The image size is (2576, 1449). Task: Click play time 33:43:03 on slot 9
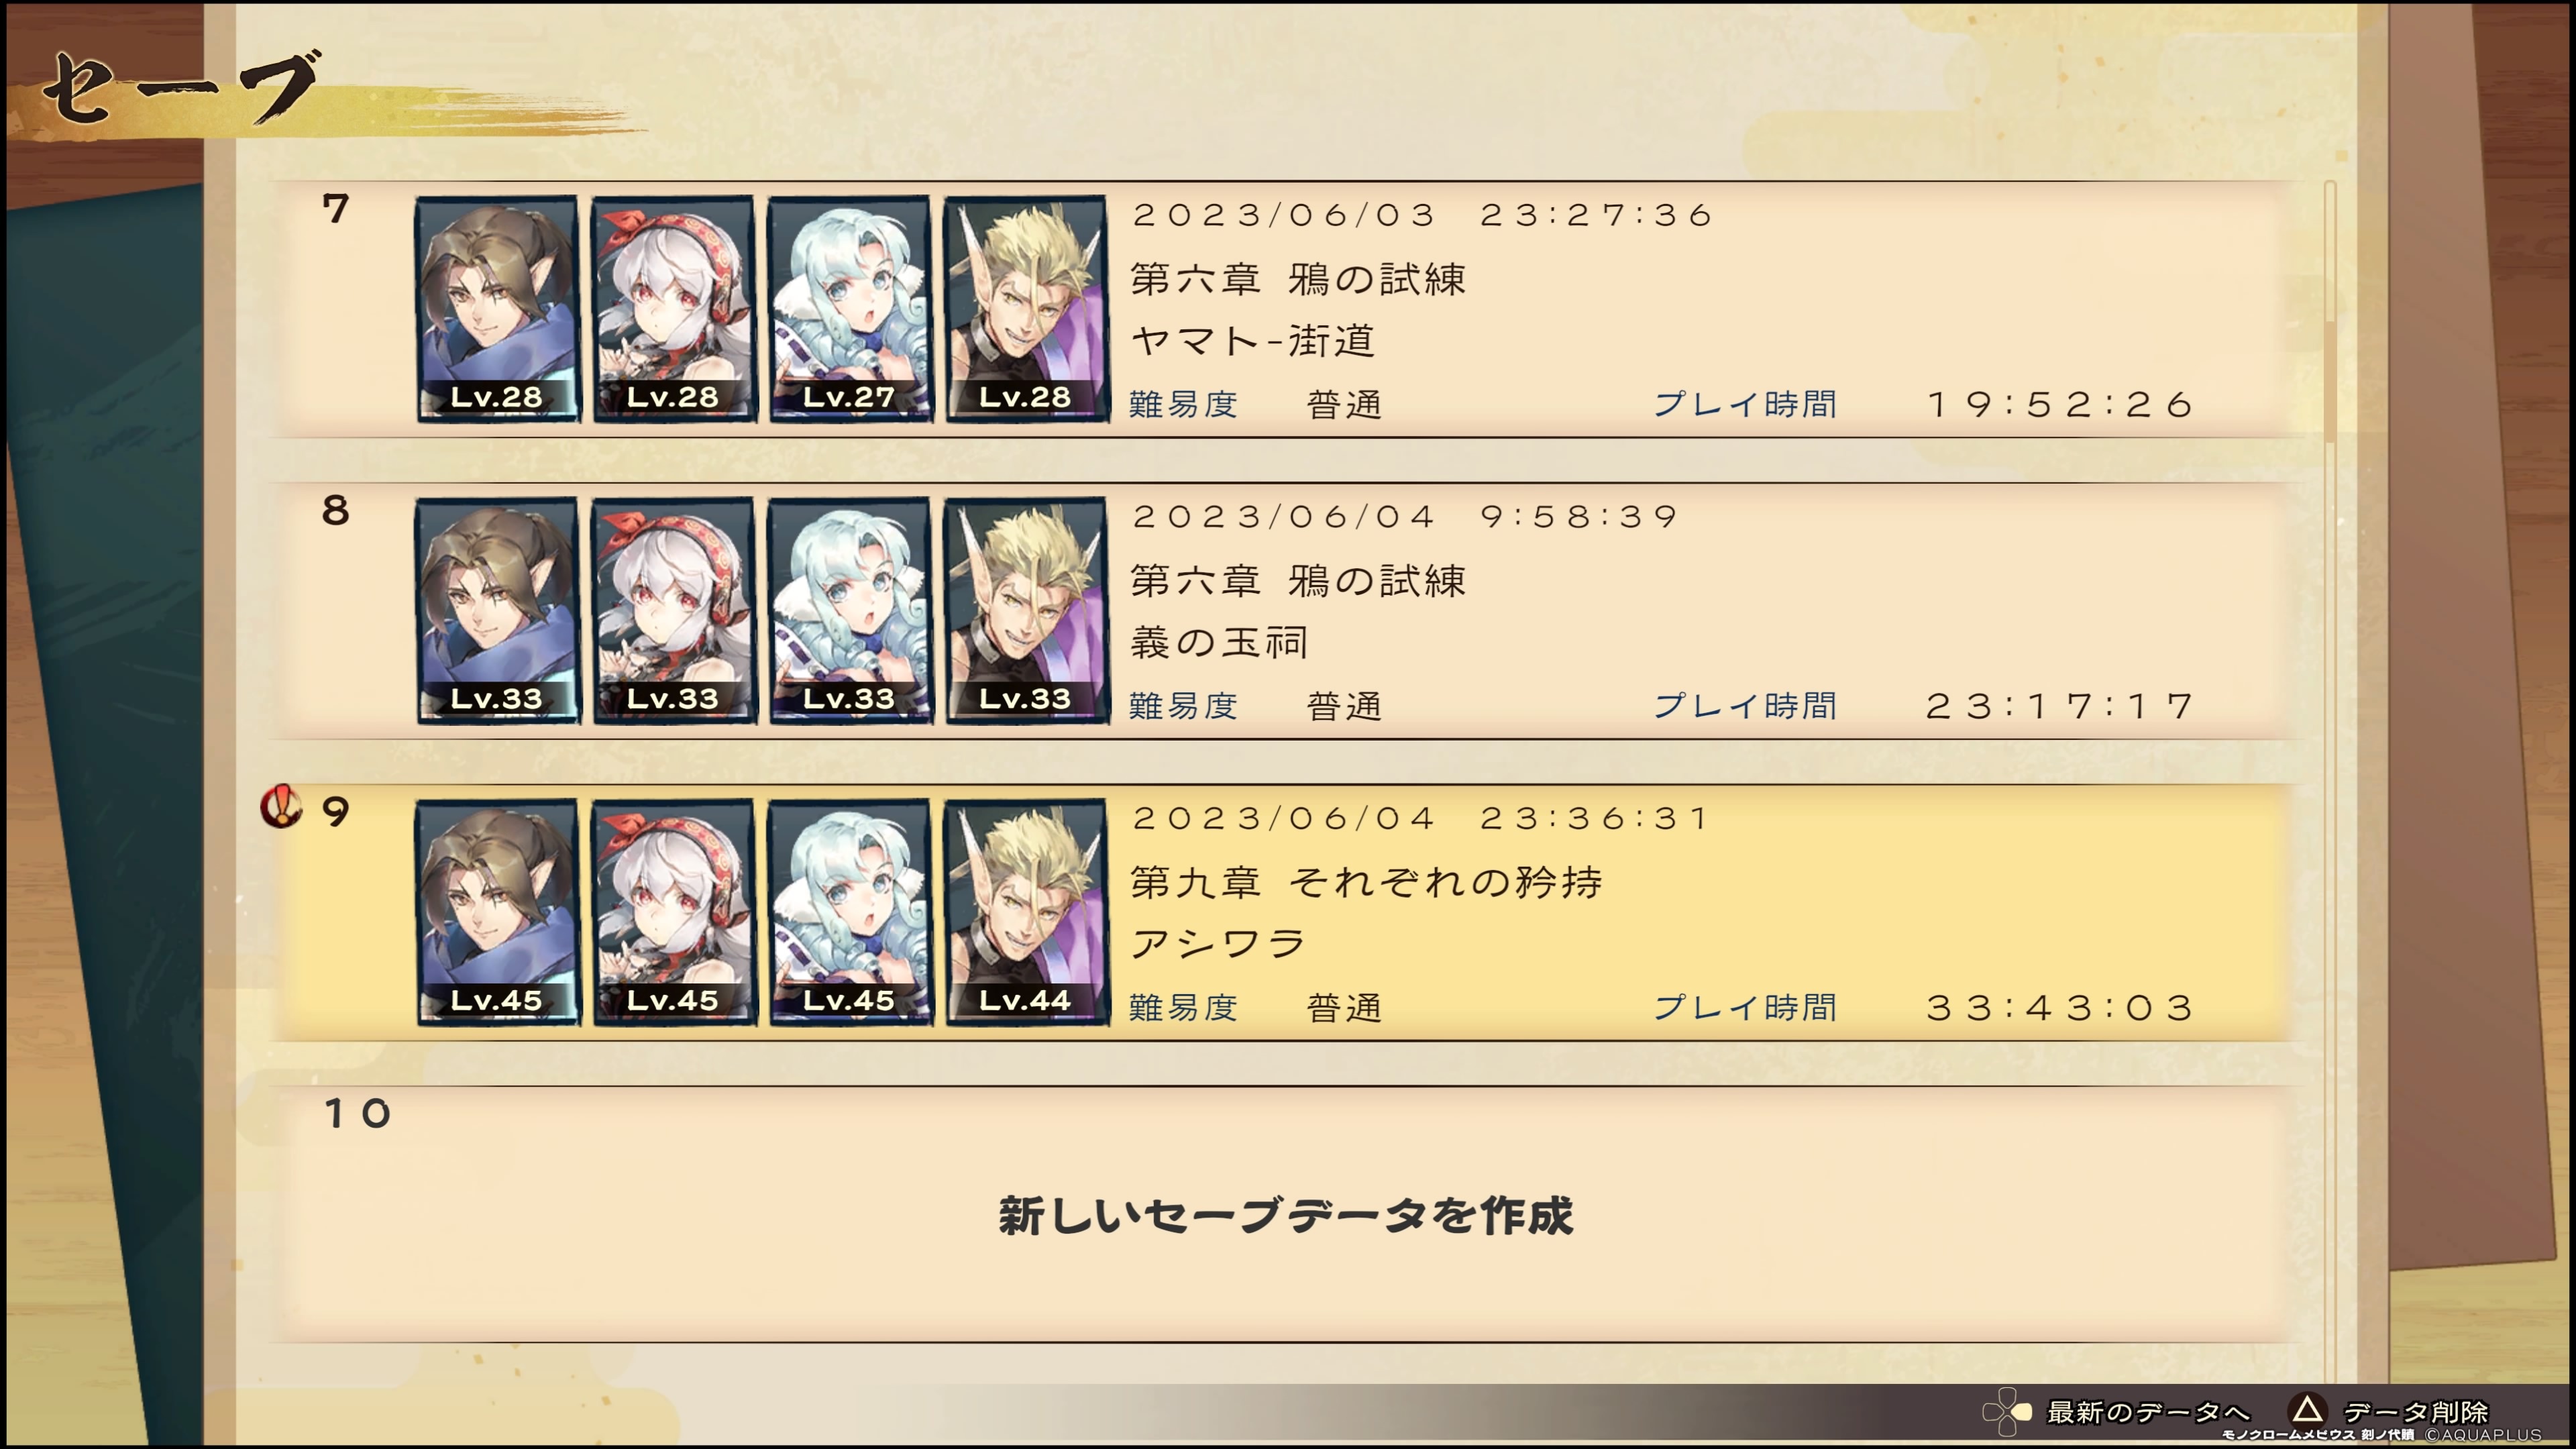[x=2060, y=1007]
